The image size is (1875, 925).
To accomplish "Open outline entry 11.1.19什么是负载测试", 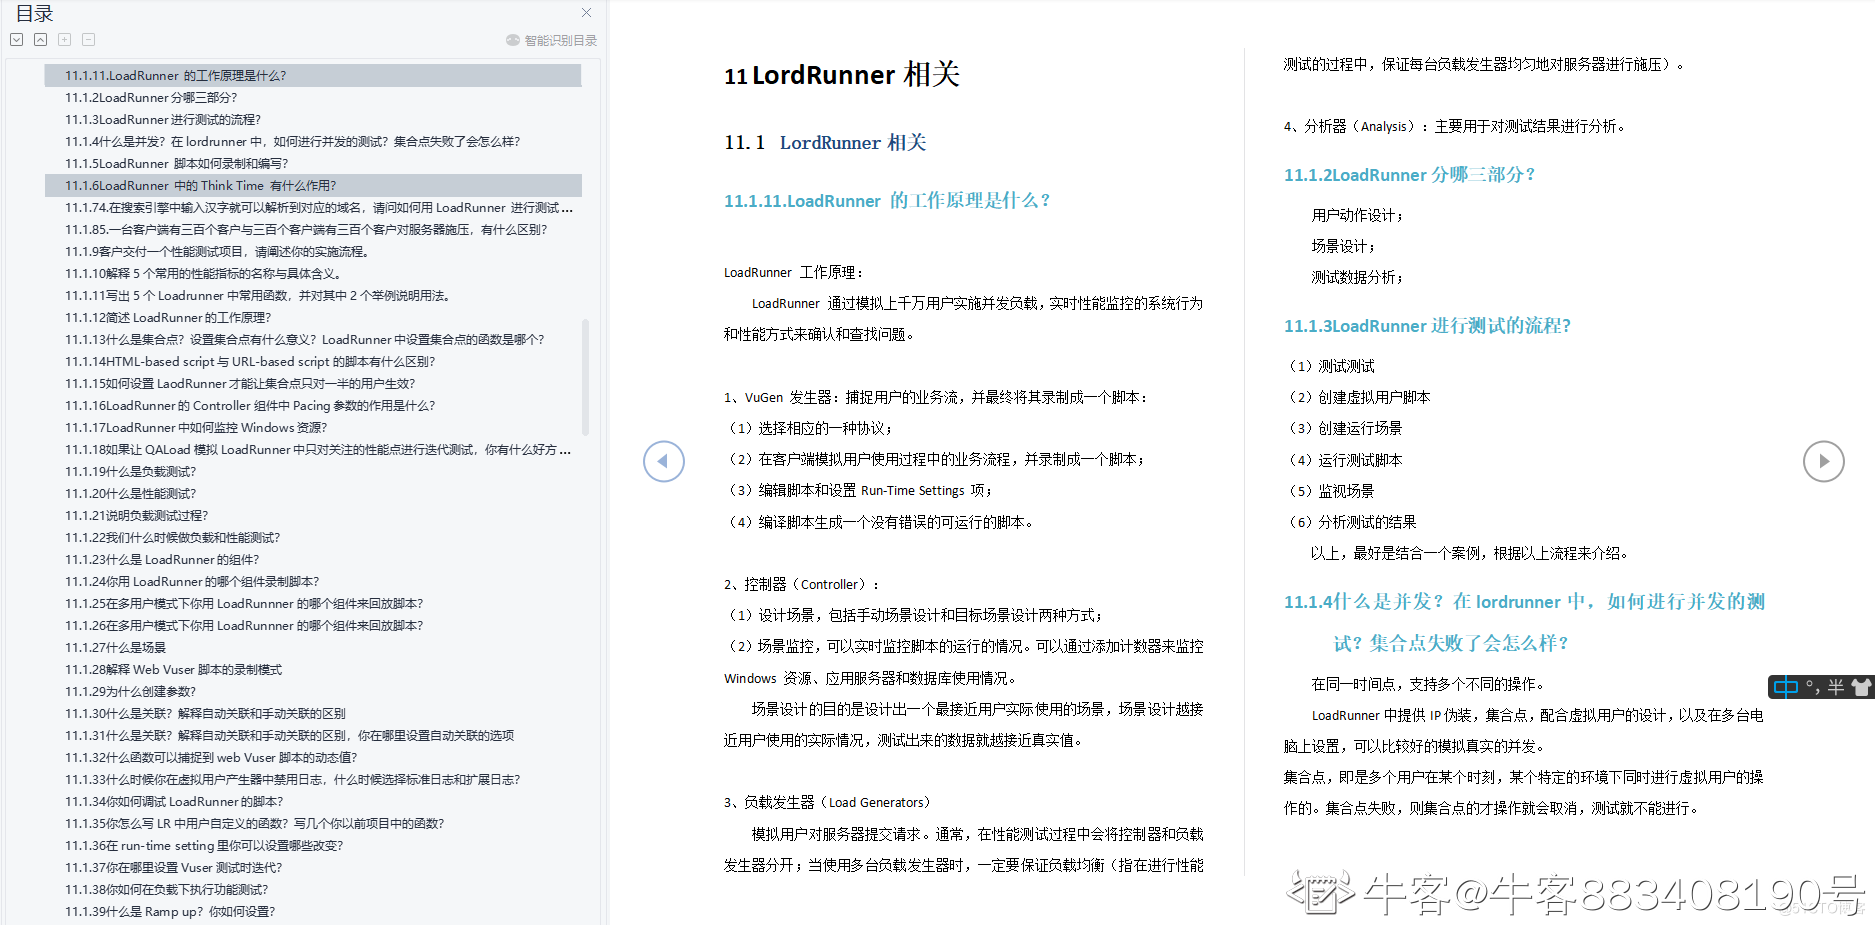I will coord(131,472).
